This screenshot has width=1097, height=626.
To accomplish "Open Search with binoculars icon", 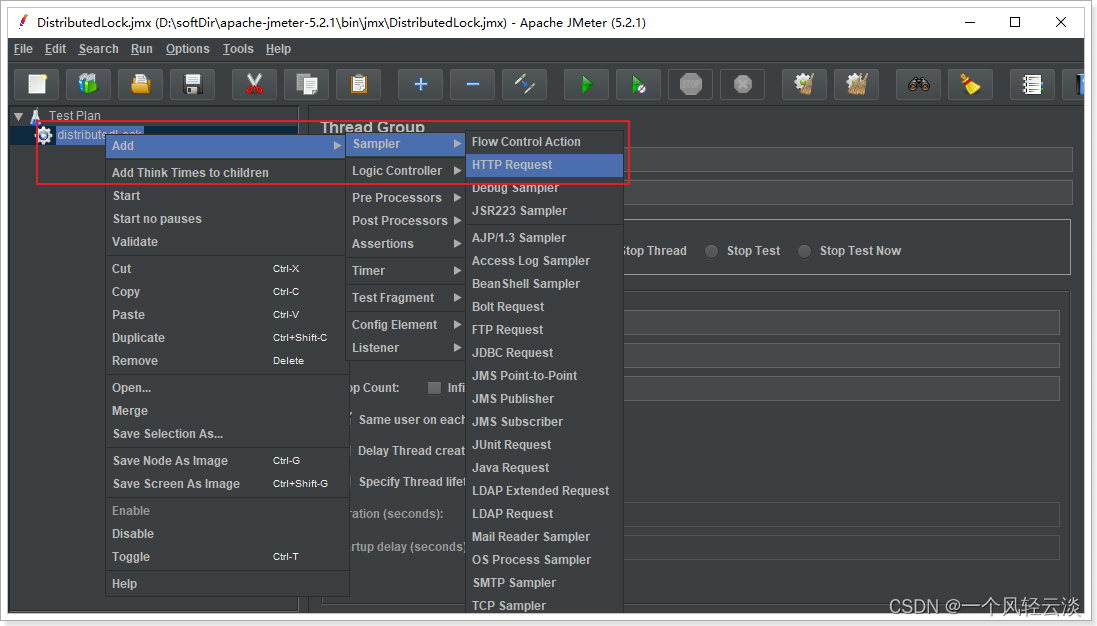I will pyautogui.click(x=919, y=85).
